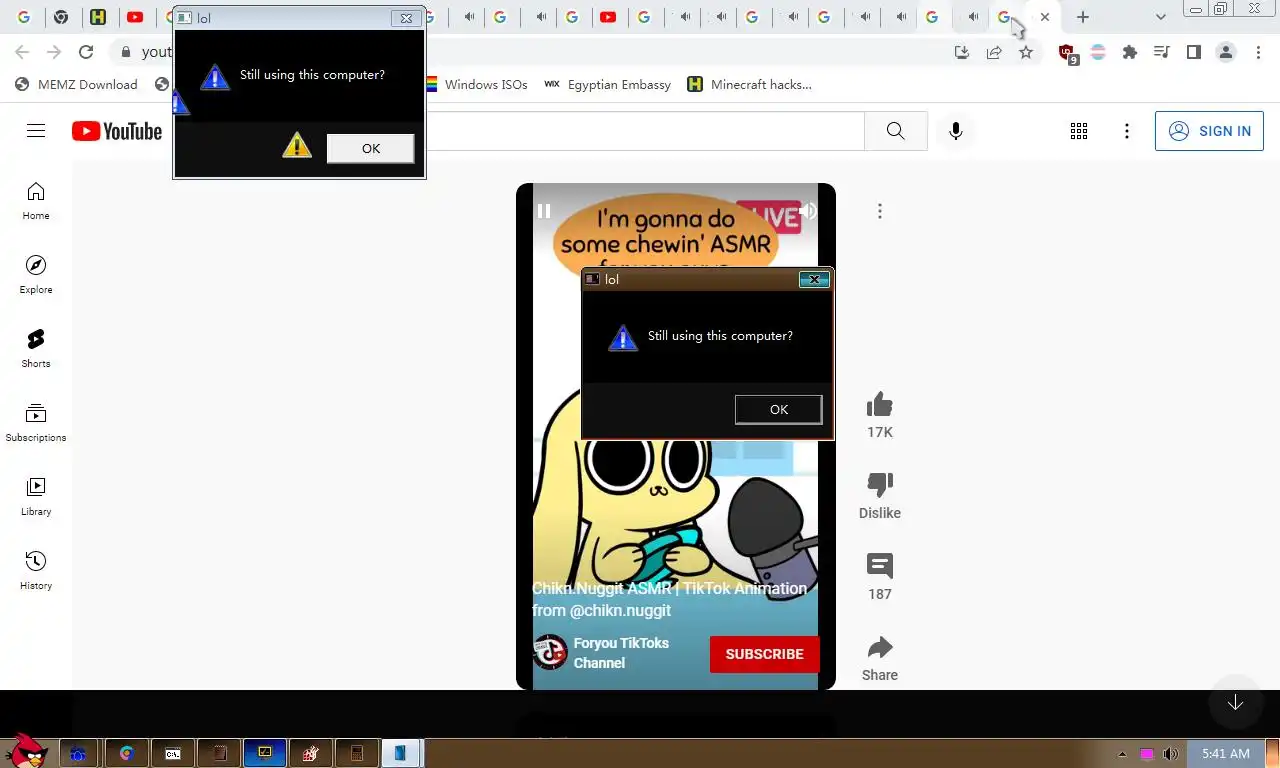Share the Short

click(880, 647)
